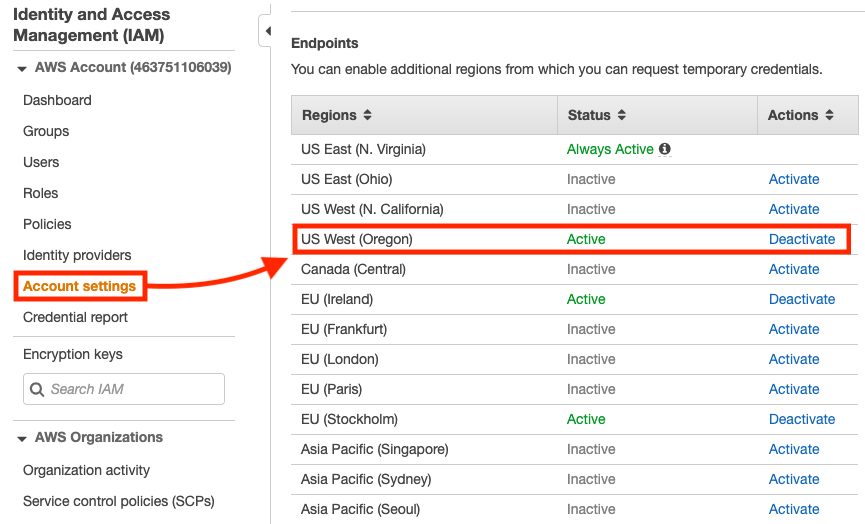This screenshot has height=524, width=865.
Task: Click the Inactive status for US East (Ohio)
Action: [x=591, y=179]
